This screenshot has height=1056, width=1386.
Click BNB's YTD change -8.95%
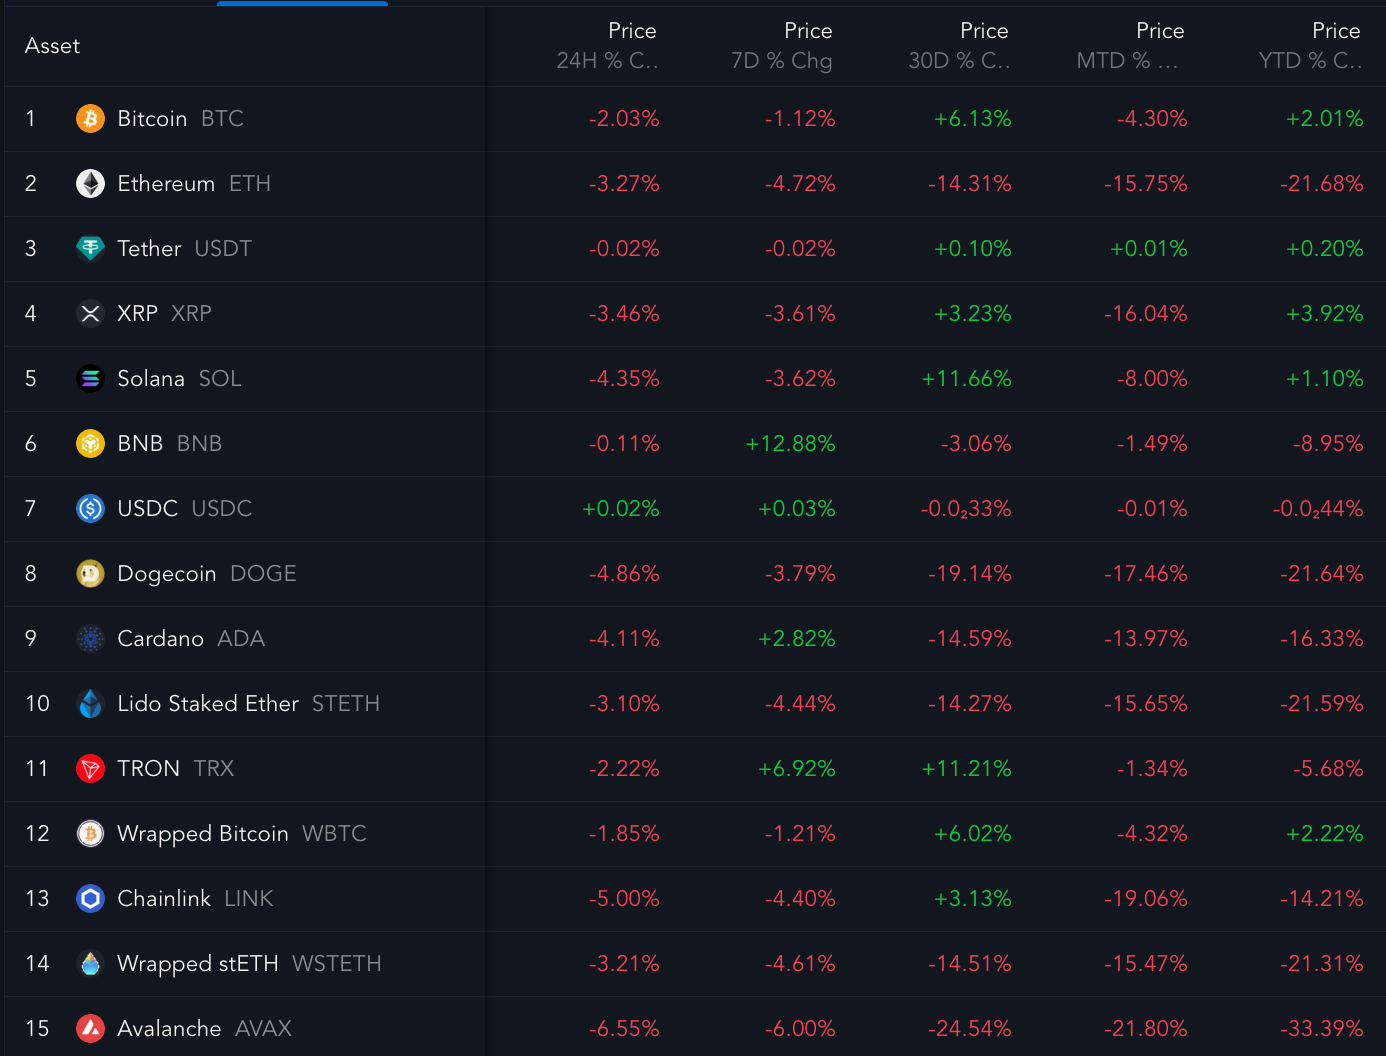(x=1327, y=444)
